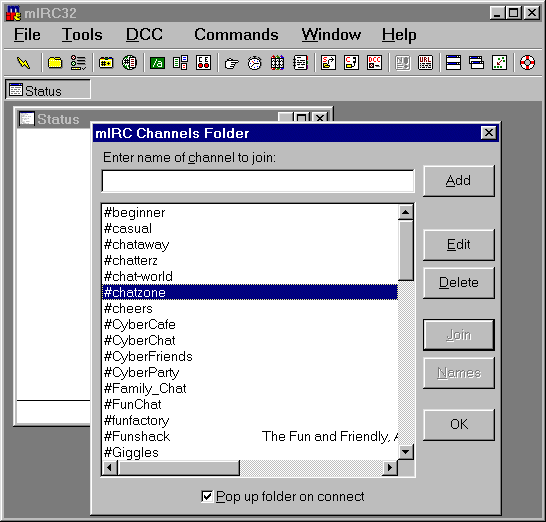The image size is (546, 522).
Task: Close the mIRC Channels Folder dialog
Action: point(489,133)
